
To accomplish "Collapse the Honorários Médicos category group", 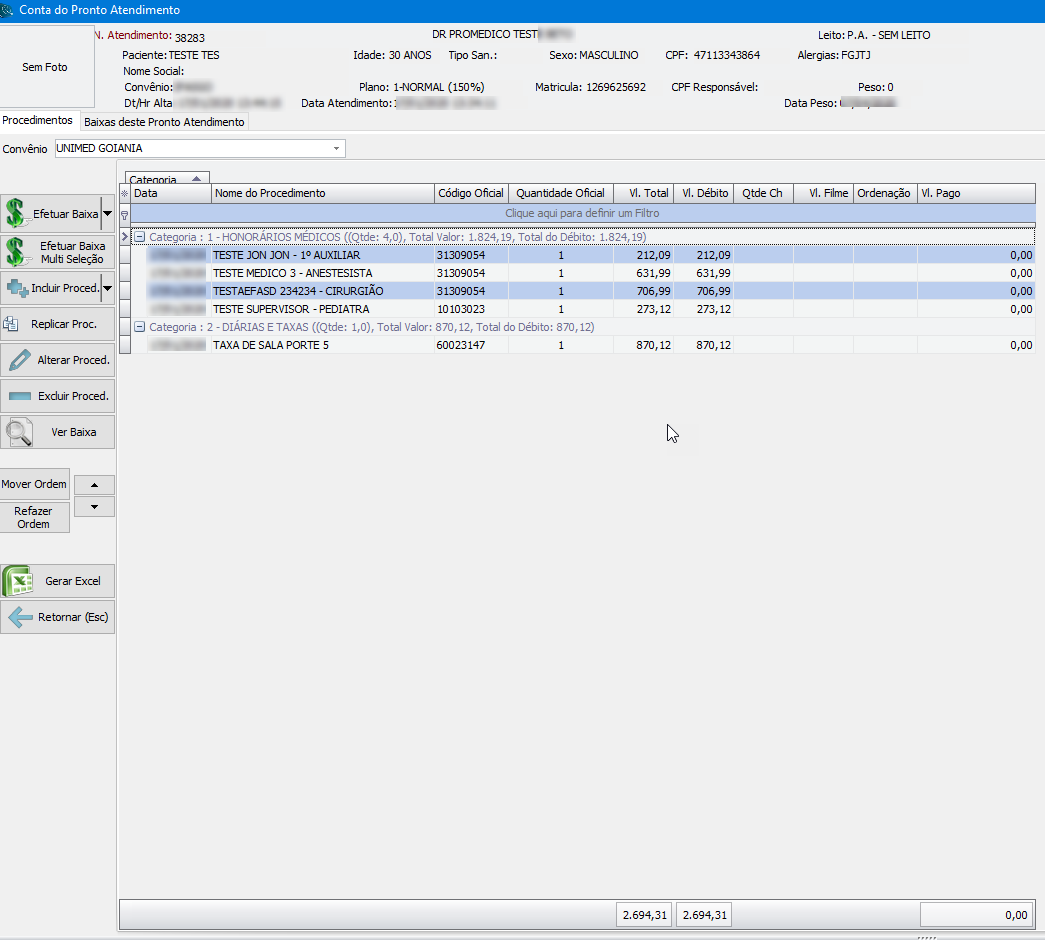I will pos(139,237).
